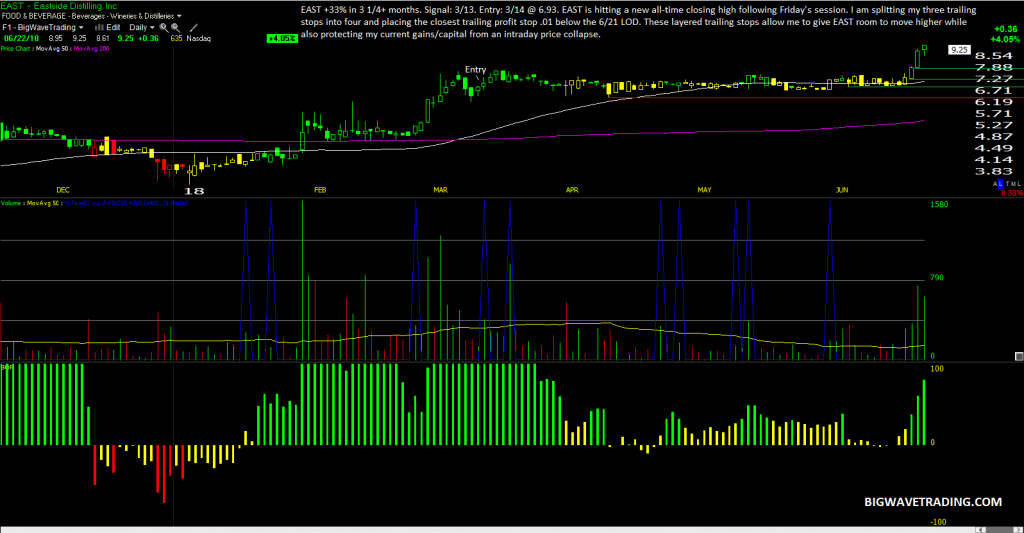Viewport: 1024px width, 533px height.
Task: Click the MAR month label on time axis
Action: 441,190
